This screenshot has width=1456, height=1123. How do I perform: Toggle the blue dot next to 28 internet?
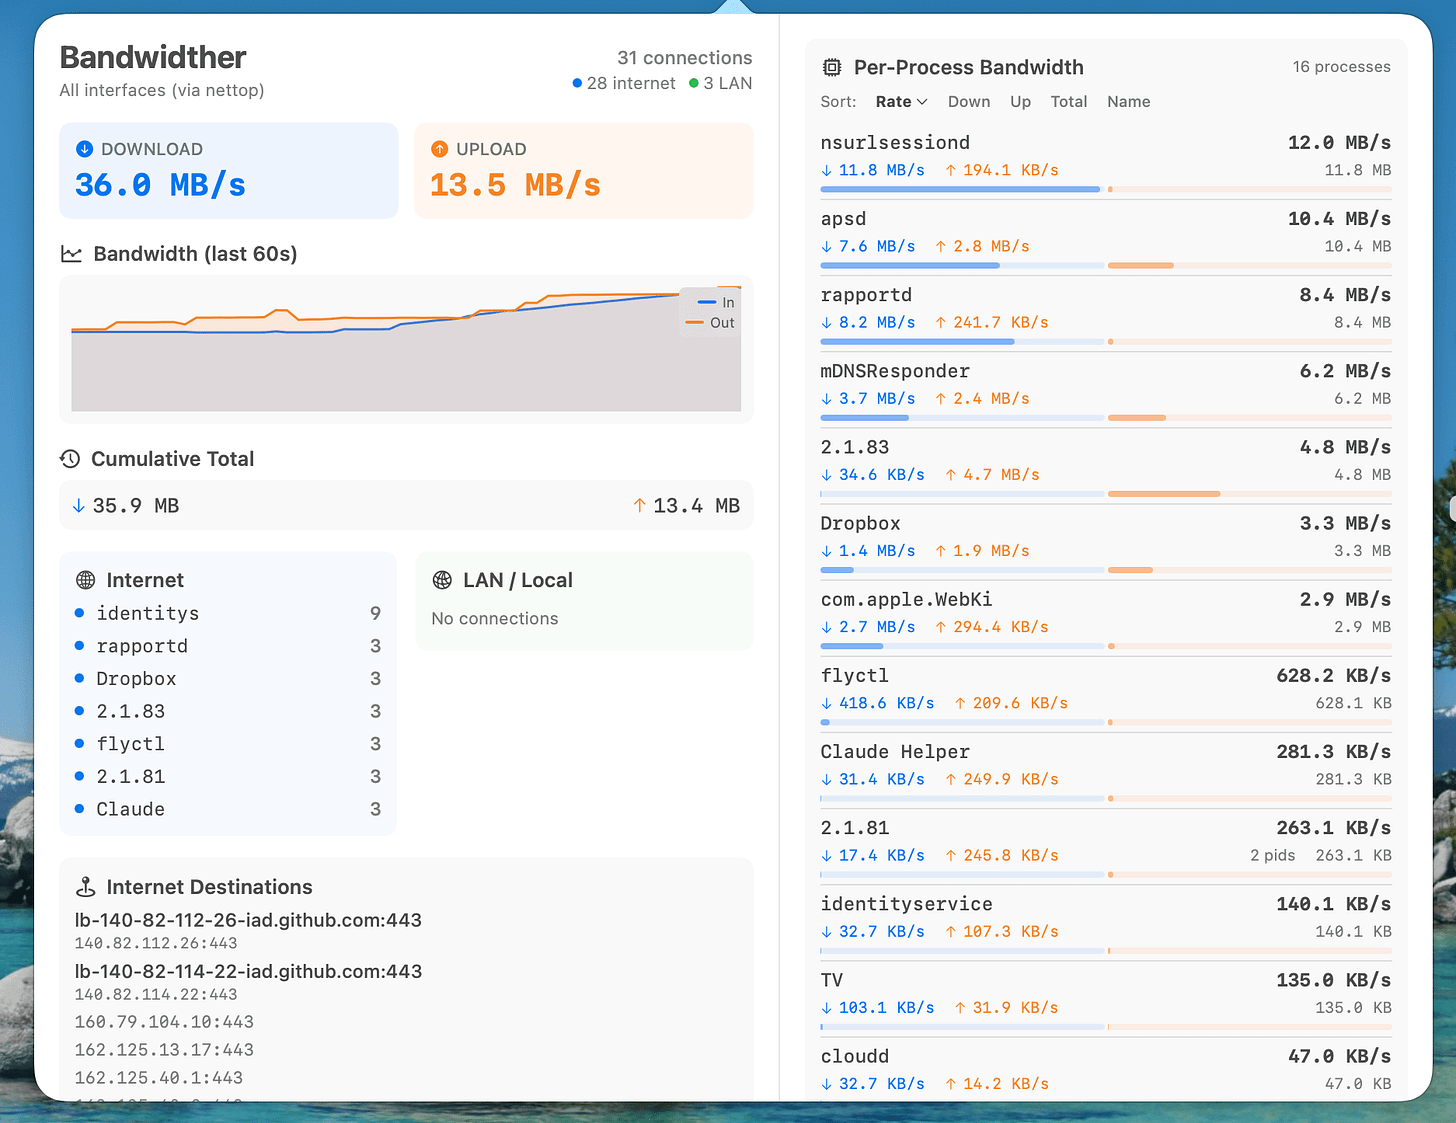(577, 83)
